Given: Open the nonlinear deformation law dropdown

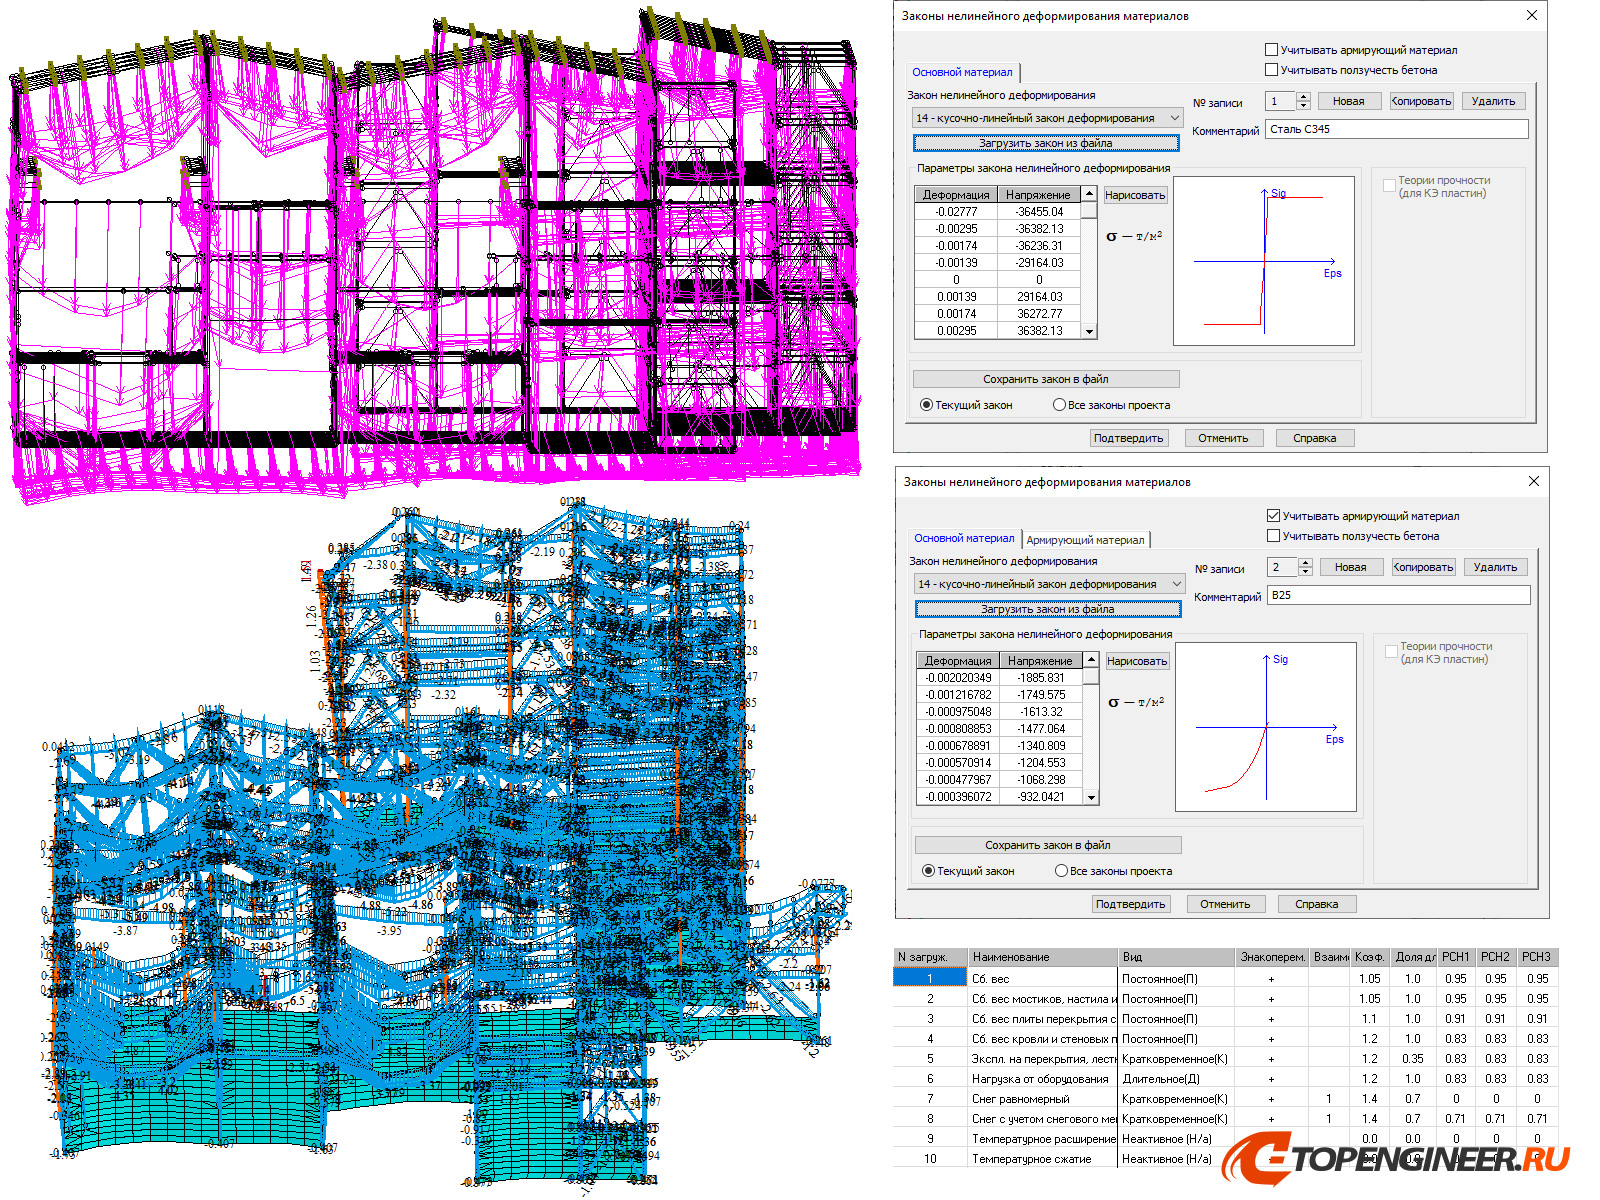Looking at the screenshot, I should (1174, 117).
